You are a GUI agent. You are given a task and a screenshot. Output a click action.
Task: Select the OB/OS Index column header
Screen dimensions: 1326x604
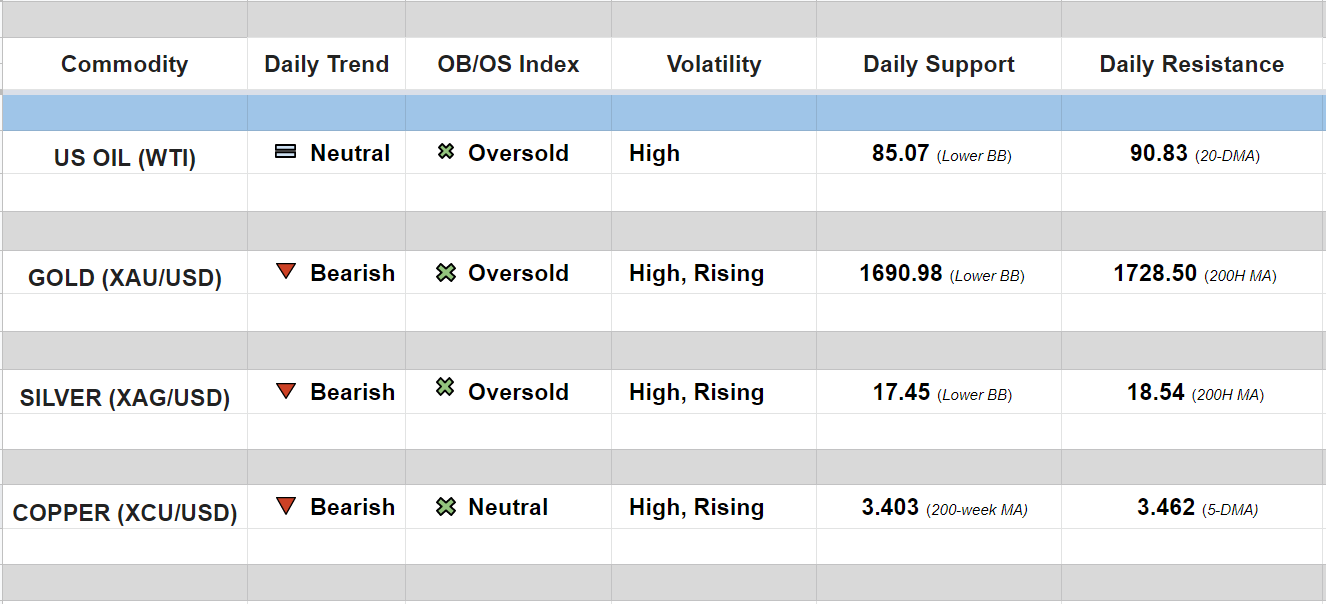point(508,64)
